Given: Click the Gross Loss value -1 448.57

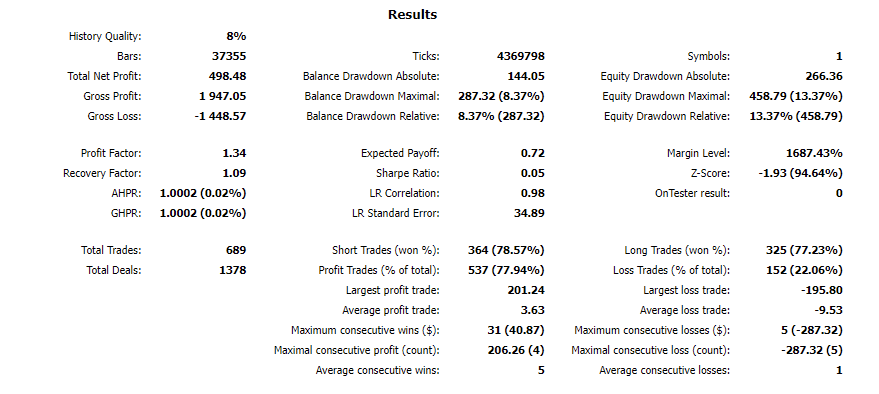Looking at the screenshot, I should pyautogui.click(x=220, y=117).
